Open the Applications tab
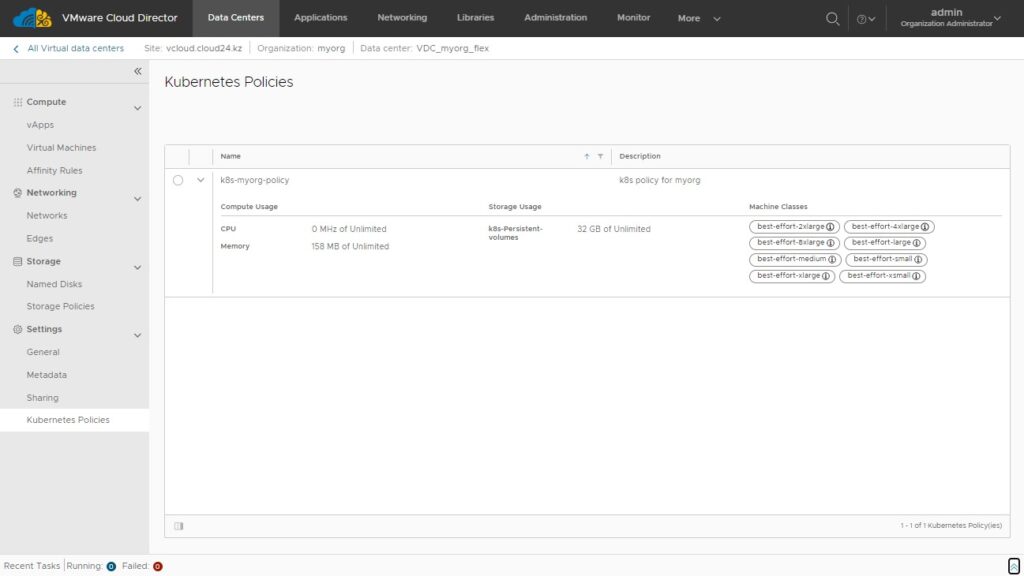Viewport: 1024px width, 576px height. 321,18
